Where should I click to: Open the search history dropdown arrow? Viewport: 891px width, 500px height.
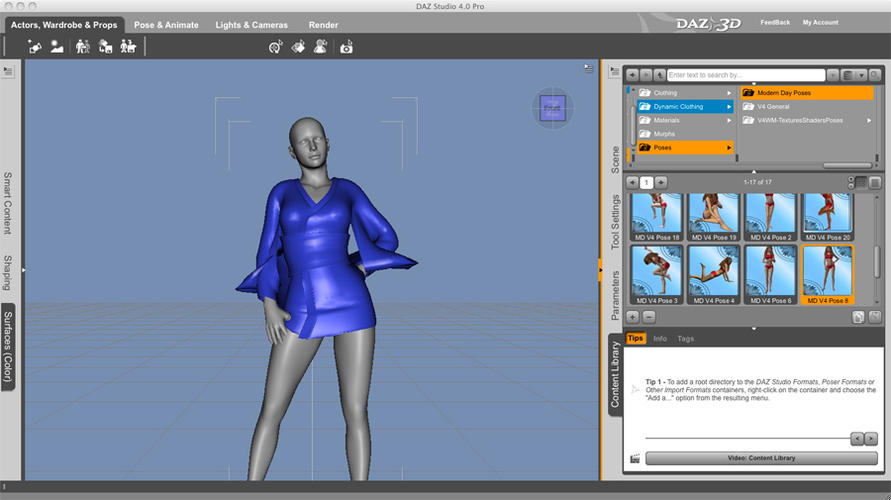point(832,75)
